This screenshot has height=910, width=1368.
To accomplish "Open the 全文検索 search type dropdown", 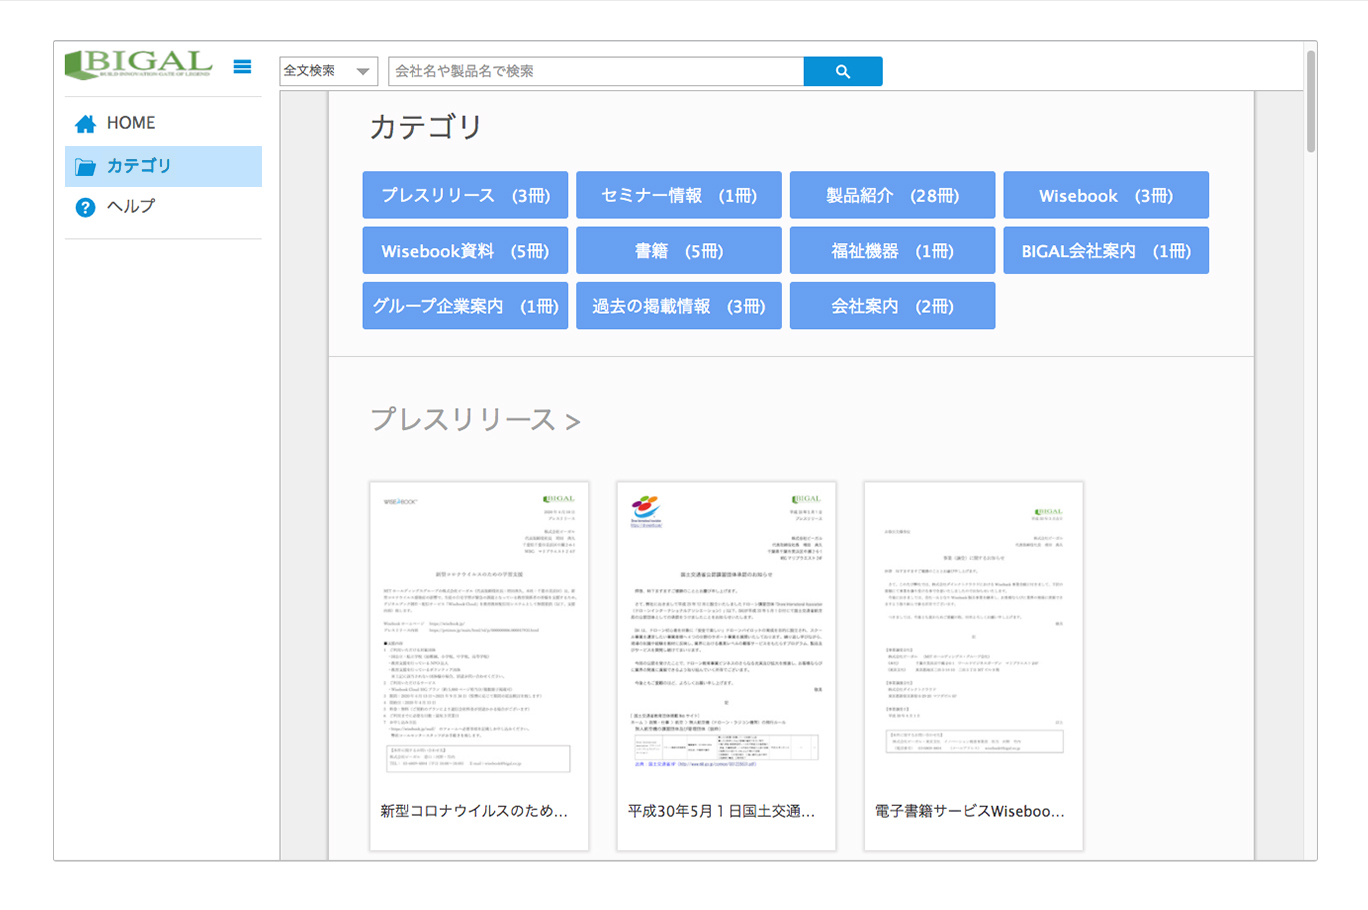I will click(328, 71).
